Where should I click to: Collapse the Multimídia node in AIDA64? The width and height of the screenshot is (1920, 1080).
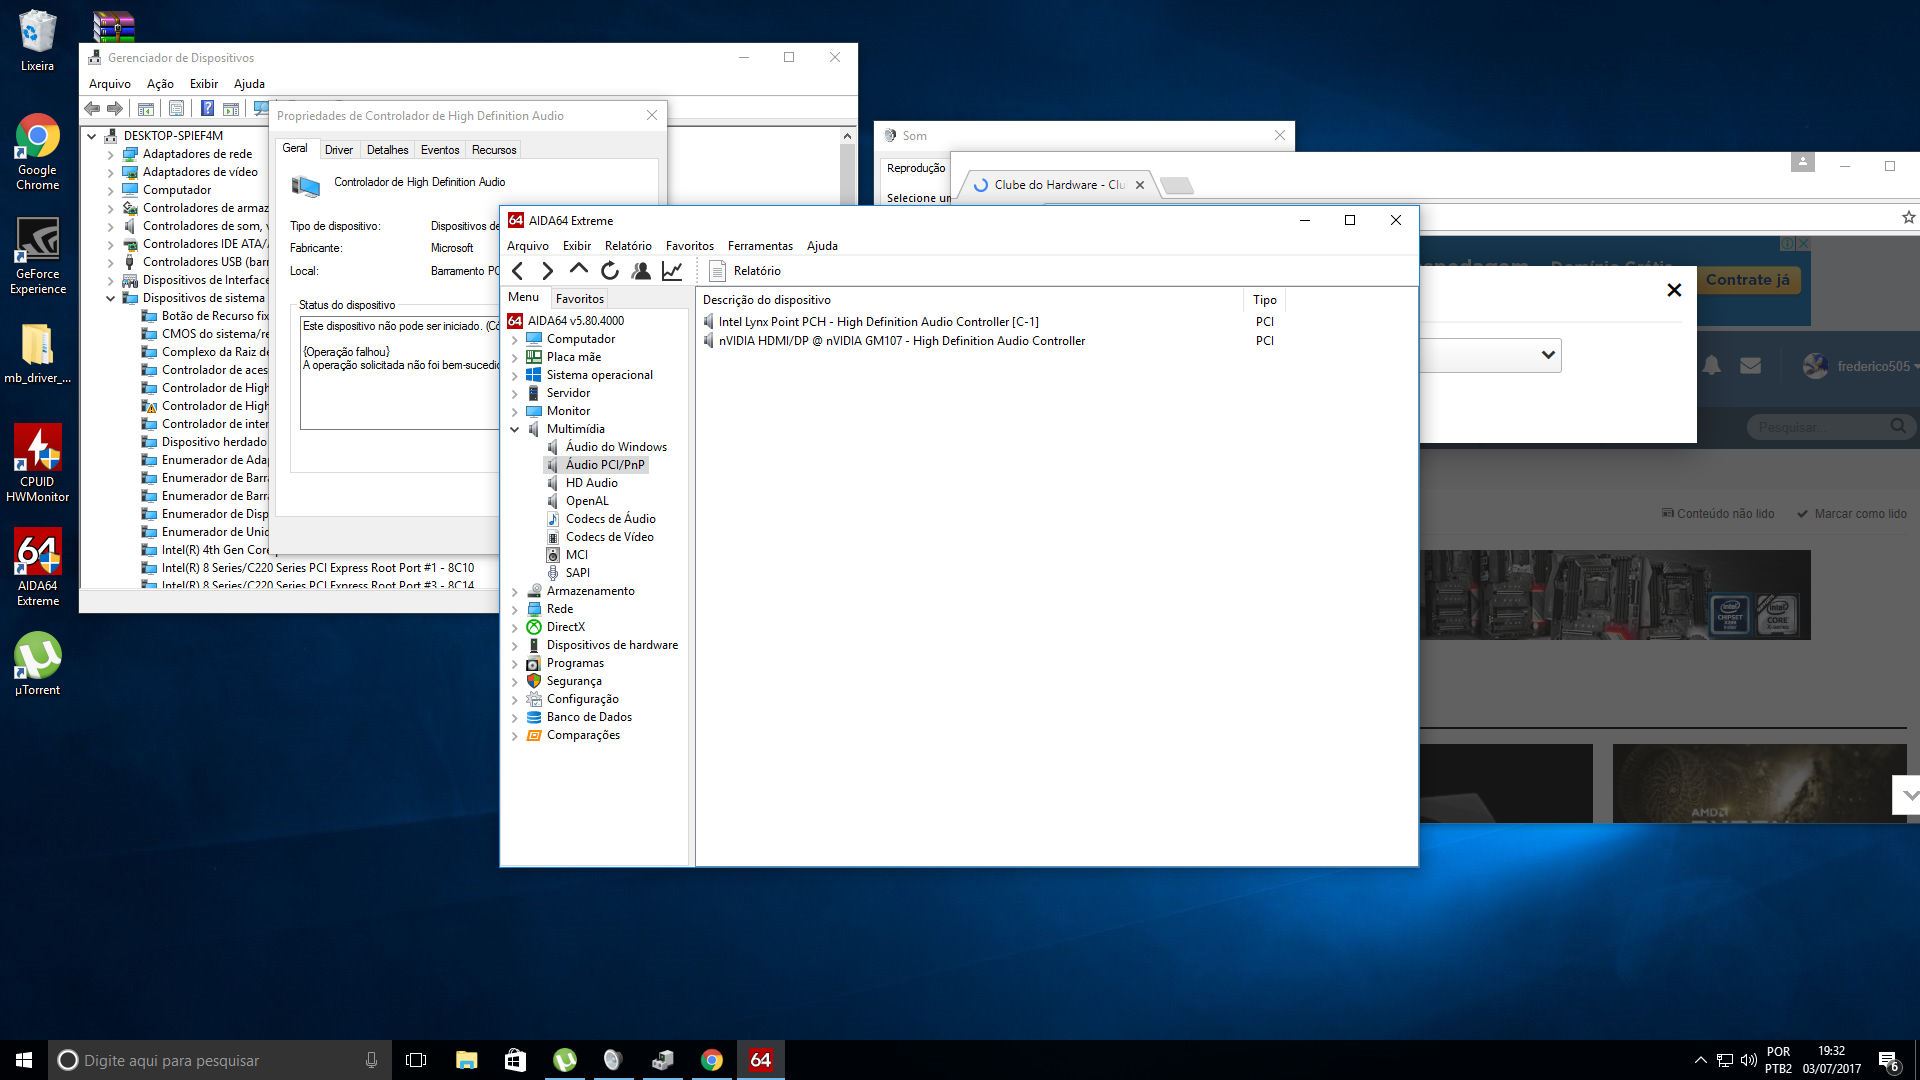tap(515, 430)
